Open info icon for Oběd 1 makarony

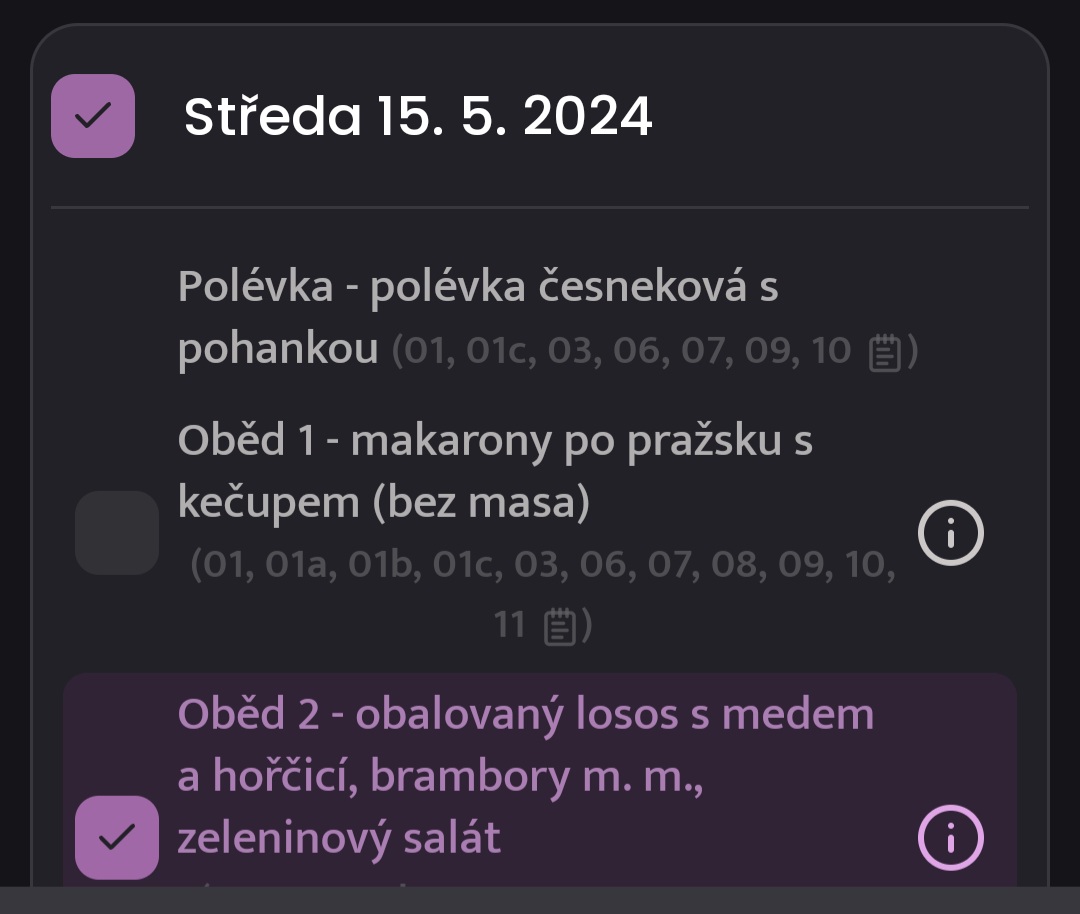[x=951, y=532]
